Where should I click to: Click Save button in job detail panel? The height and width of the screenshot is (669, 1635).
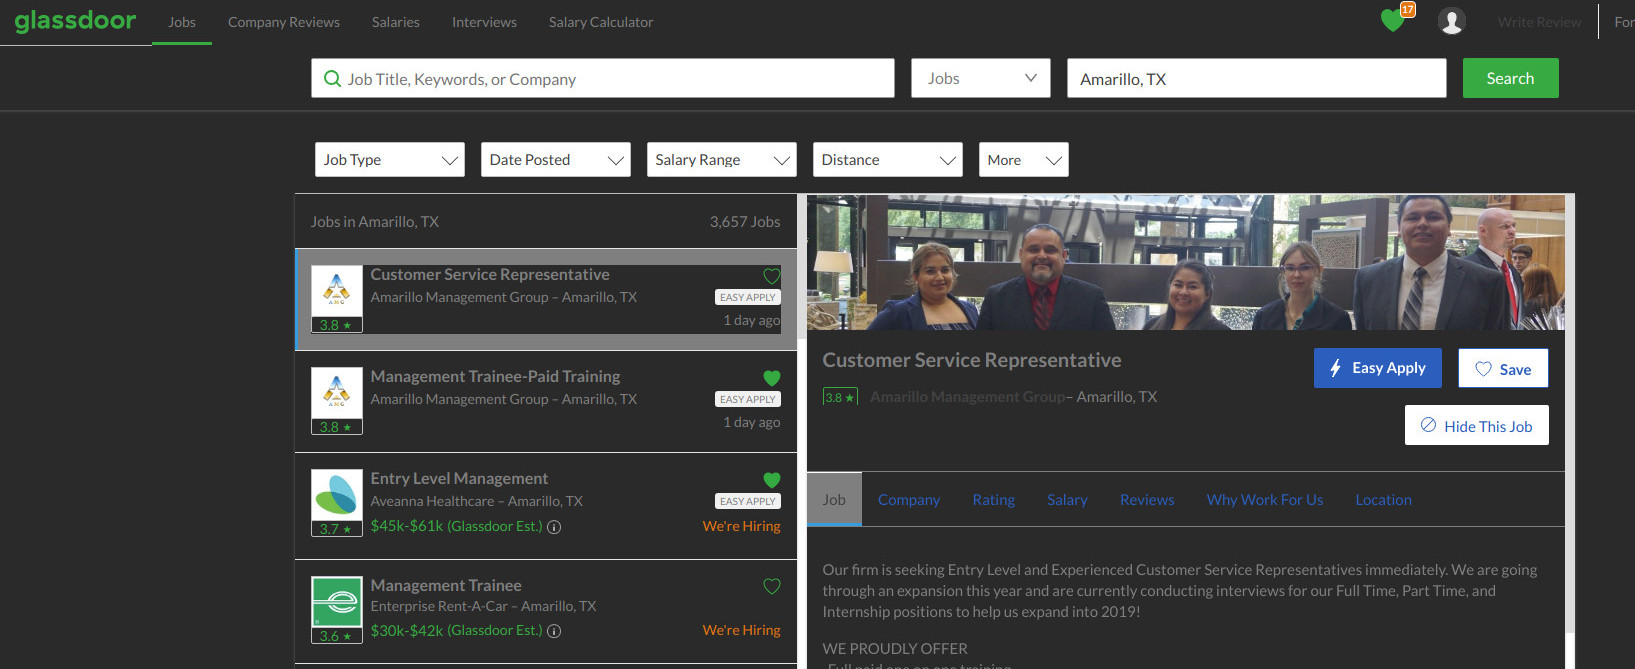point(1503,368)
